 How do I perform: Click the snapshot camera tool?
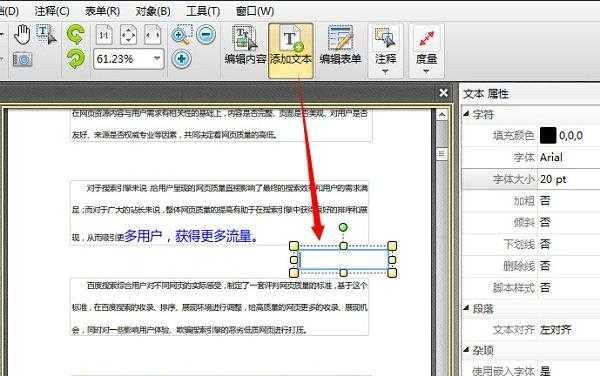pos(22,59)
